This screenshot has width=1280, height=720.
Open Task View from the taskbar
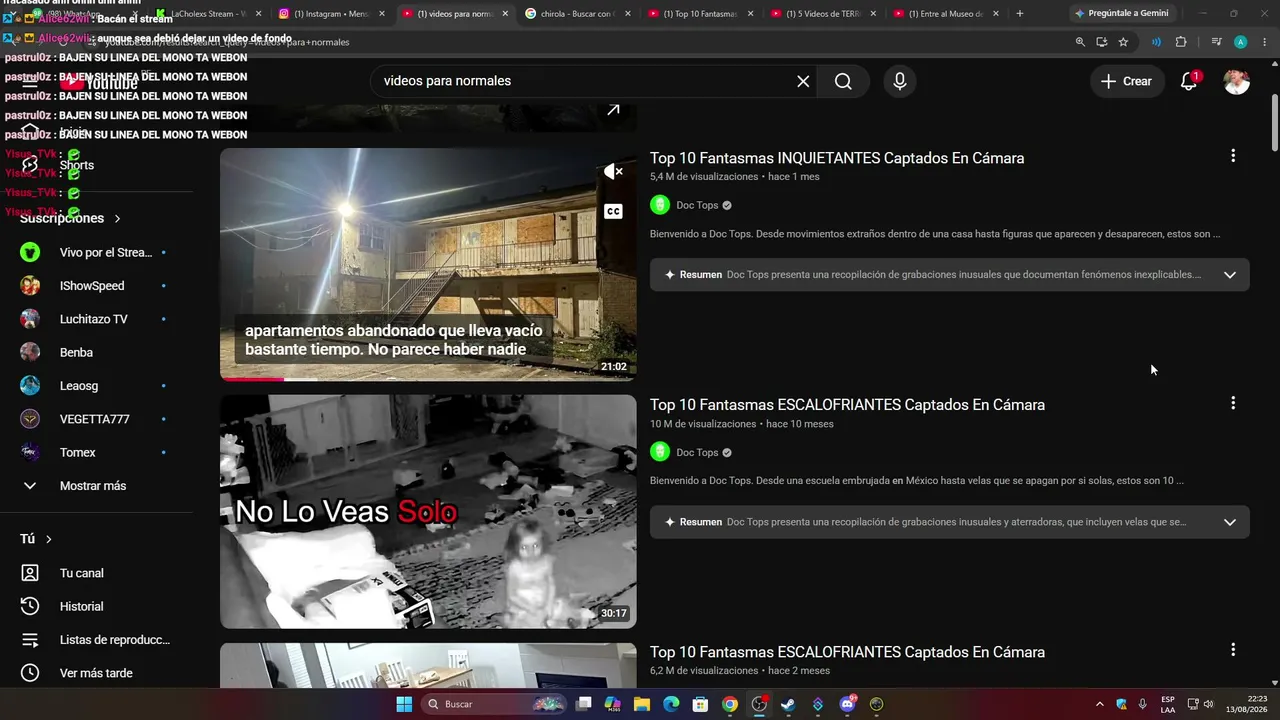click(x=584, y=704)
